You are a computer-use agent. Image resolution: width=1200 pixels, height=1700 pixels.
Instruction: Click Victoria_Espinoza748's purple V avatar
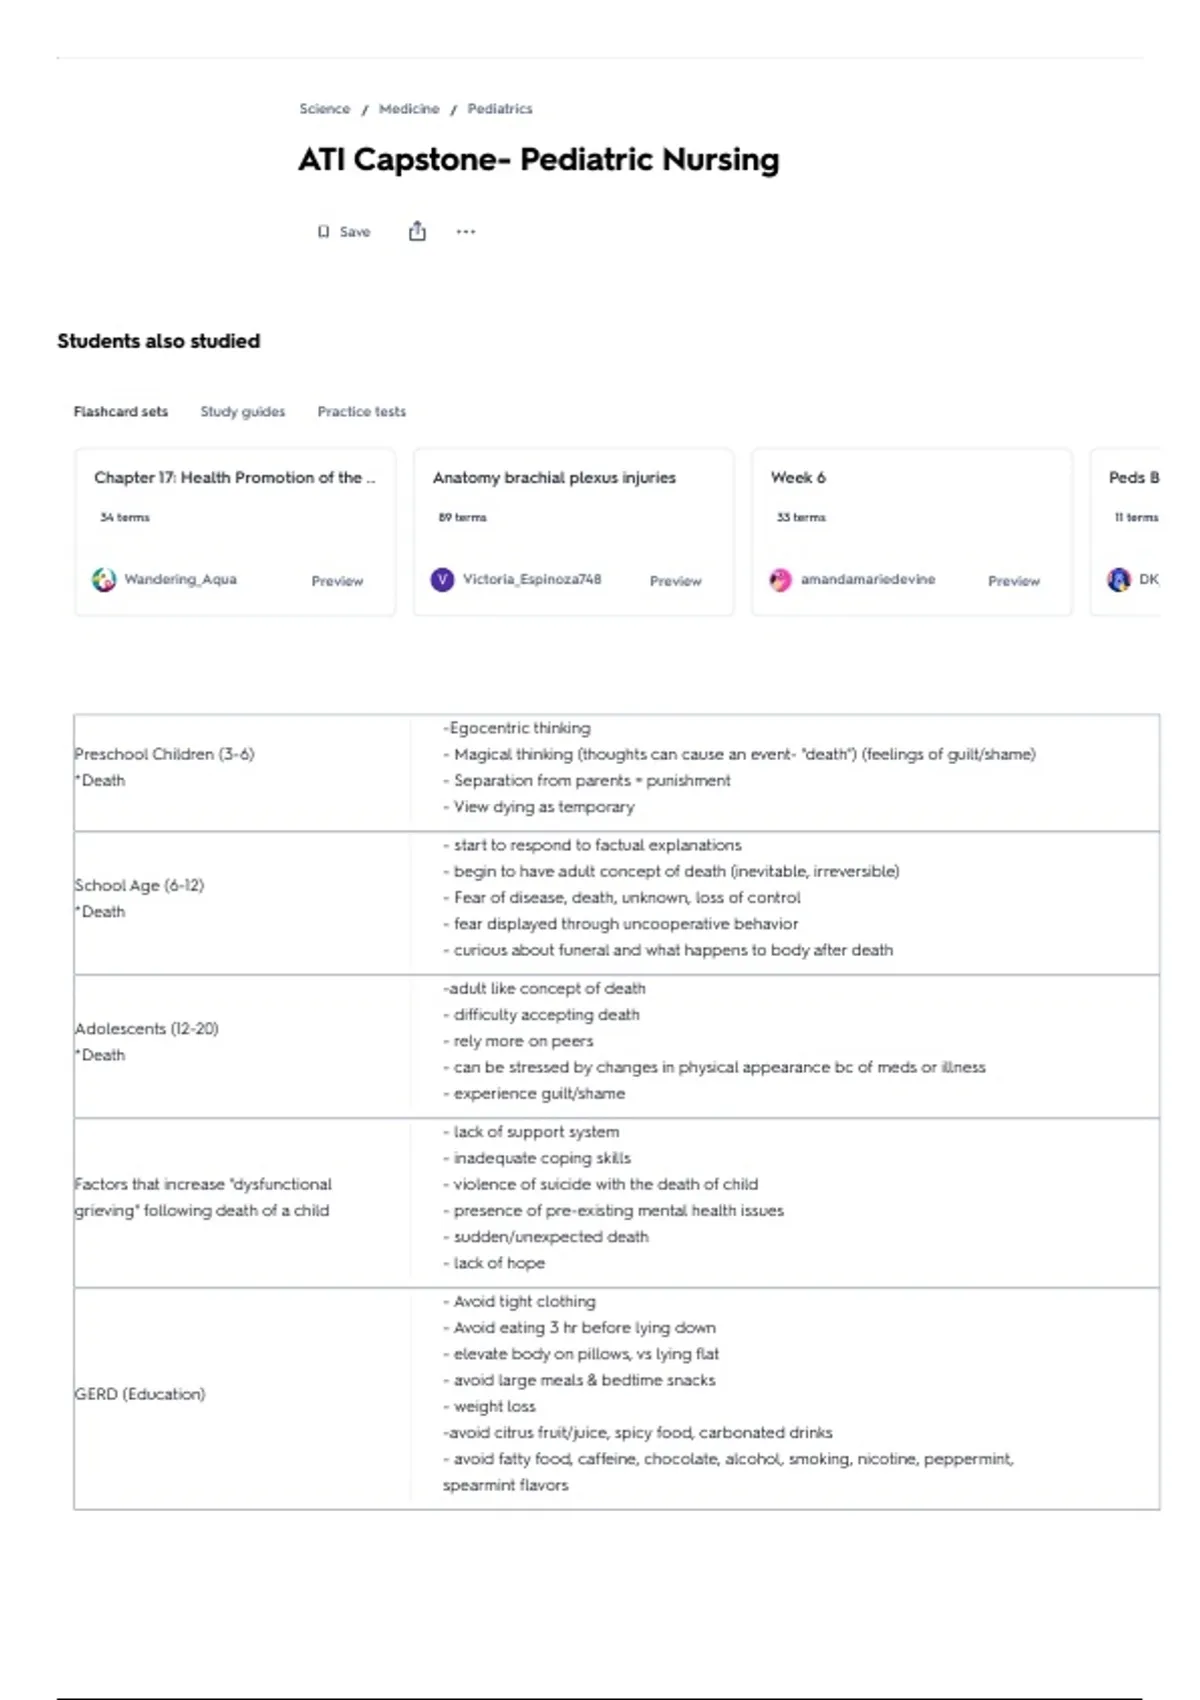442,580
